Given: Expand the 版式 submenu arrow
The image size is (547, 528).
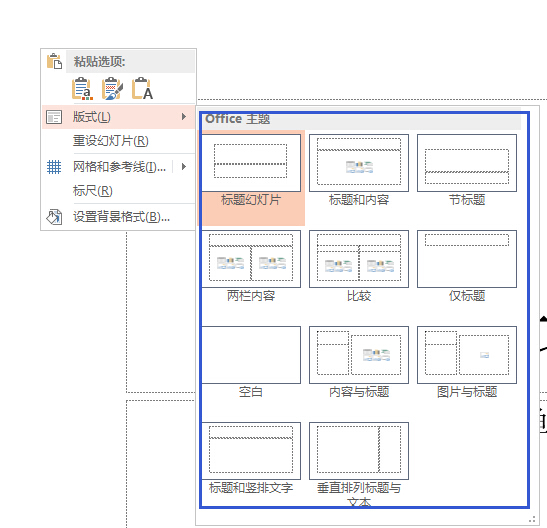Looking at the screenshot, I should tap(183, 116).
